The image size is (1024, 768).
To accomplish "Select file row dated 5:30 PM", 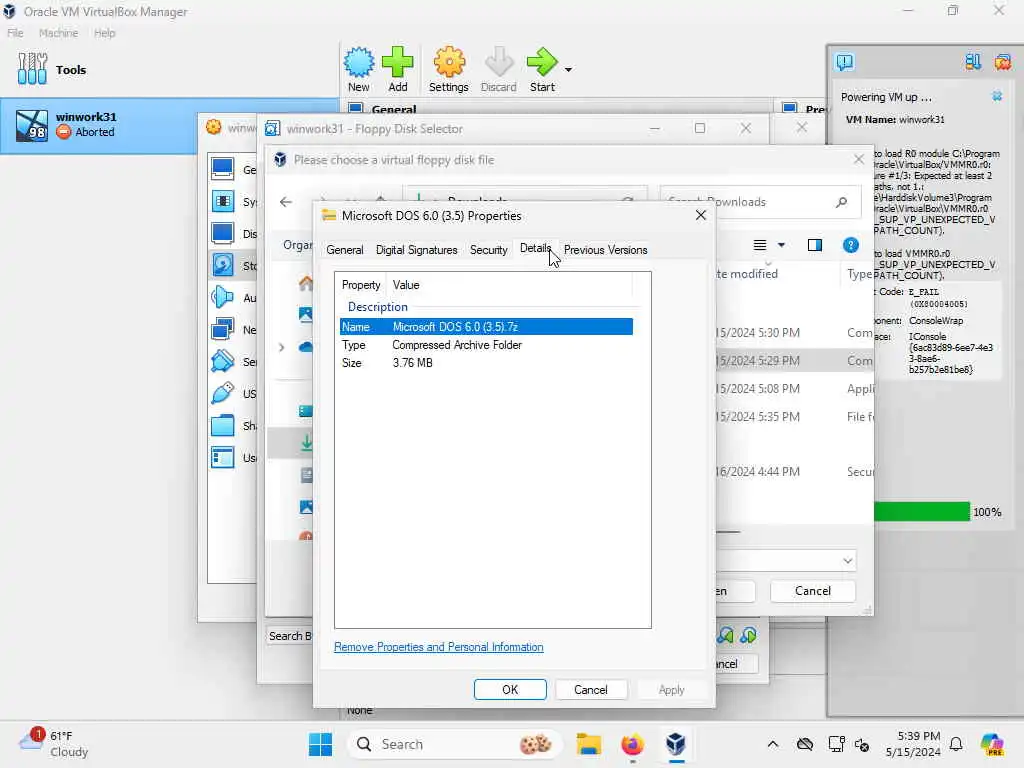I will (x=795, y=333).
